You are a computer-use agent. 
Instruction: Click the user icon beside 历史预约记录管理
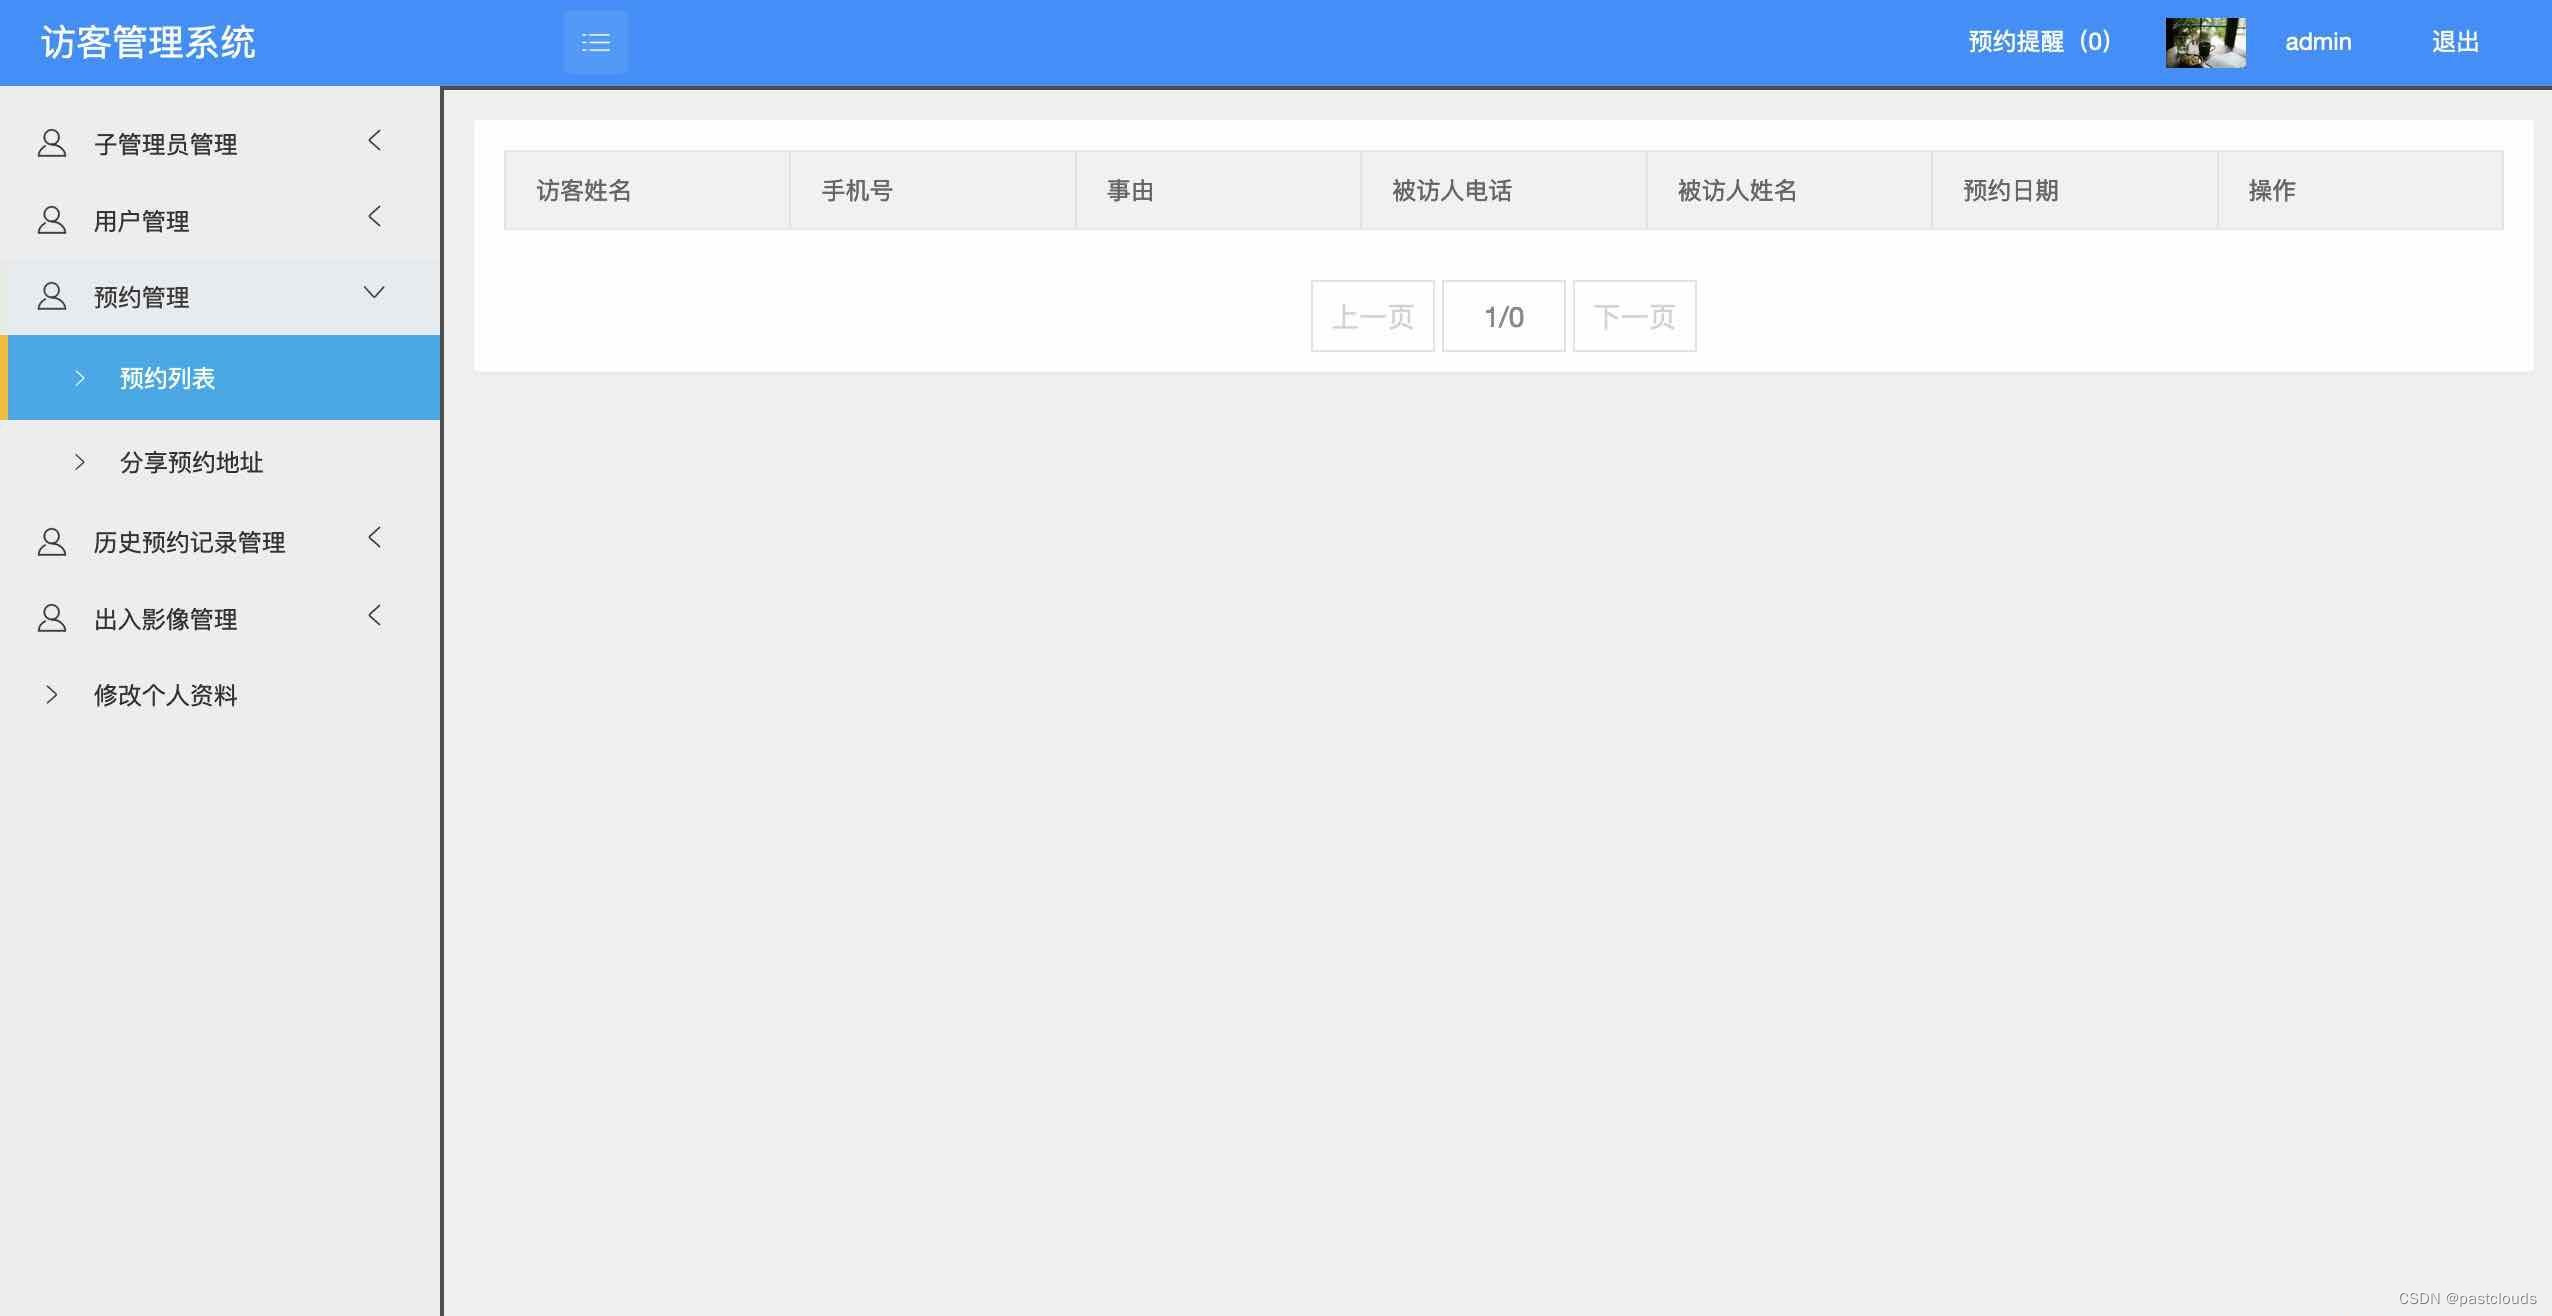pos(52,542)
